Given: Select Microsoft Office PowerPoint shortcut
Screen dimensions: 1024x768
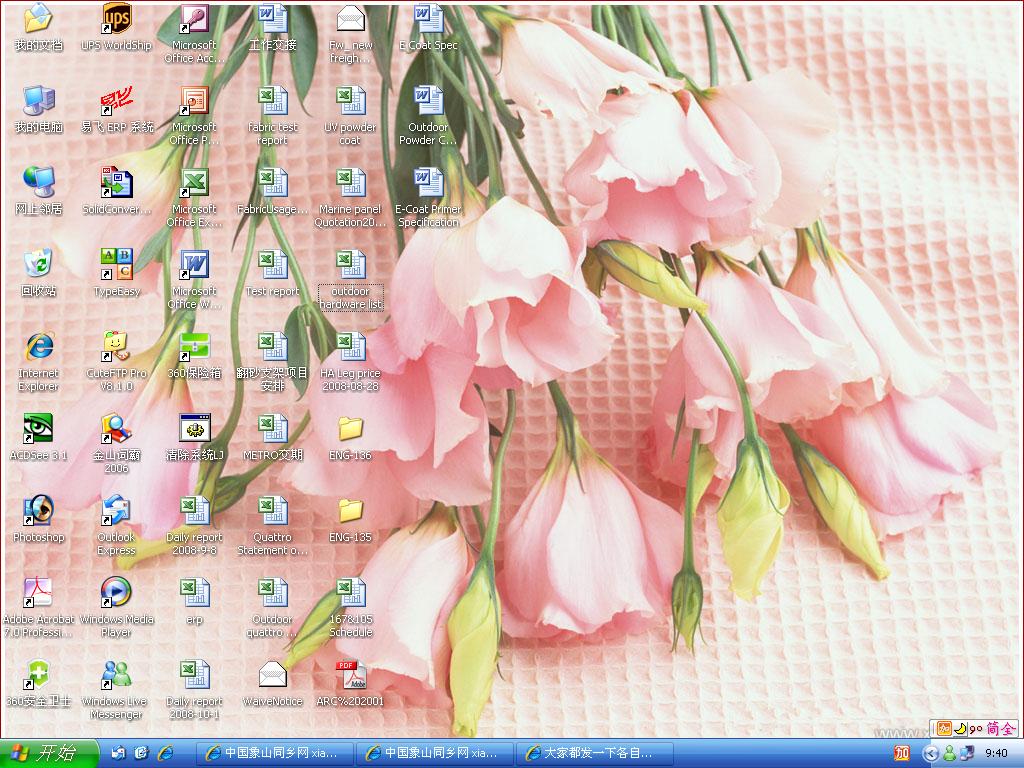Looking at the screenshot, I should click(194, 116).
